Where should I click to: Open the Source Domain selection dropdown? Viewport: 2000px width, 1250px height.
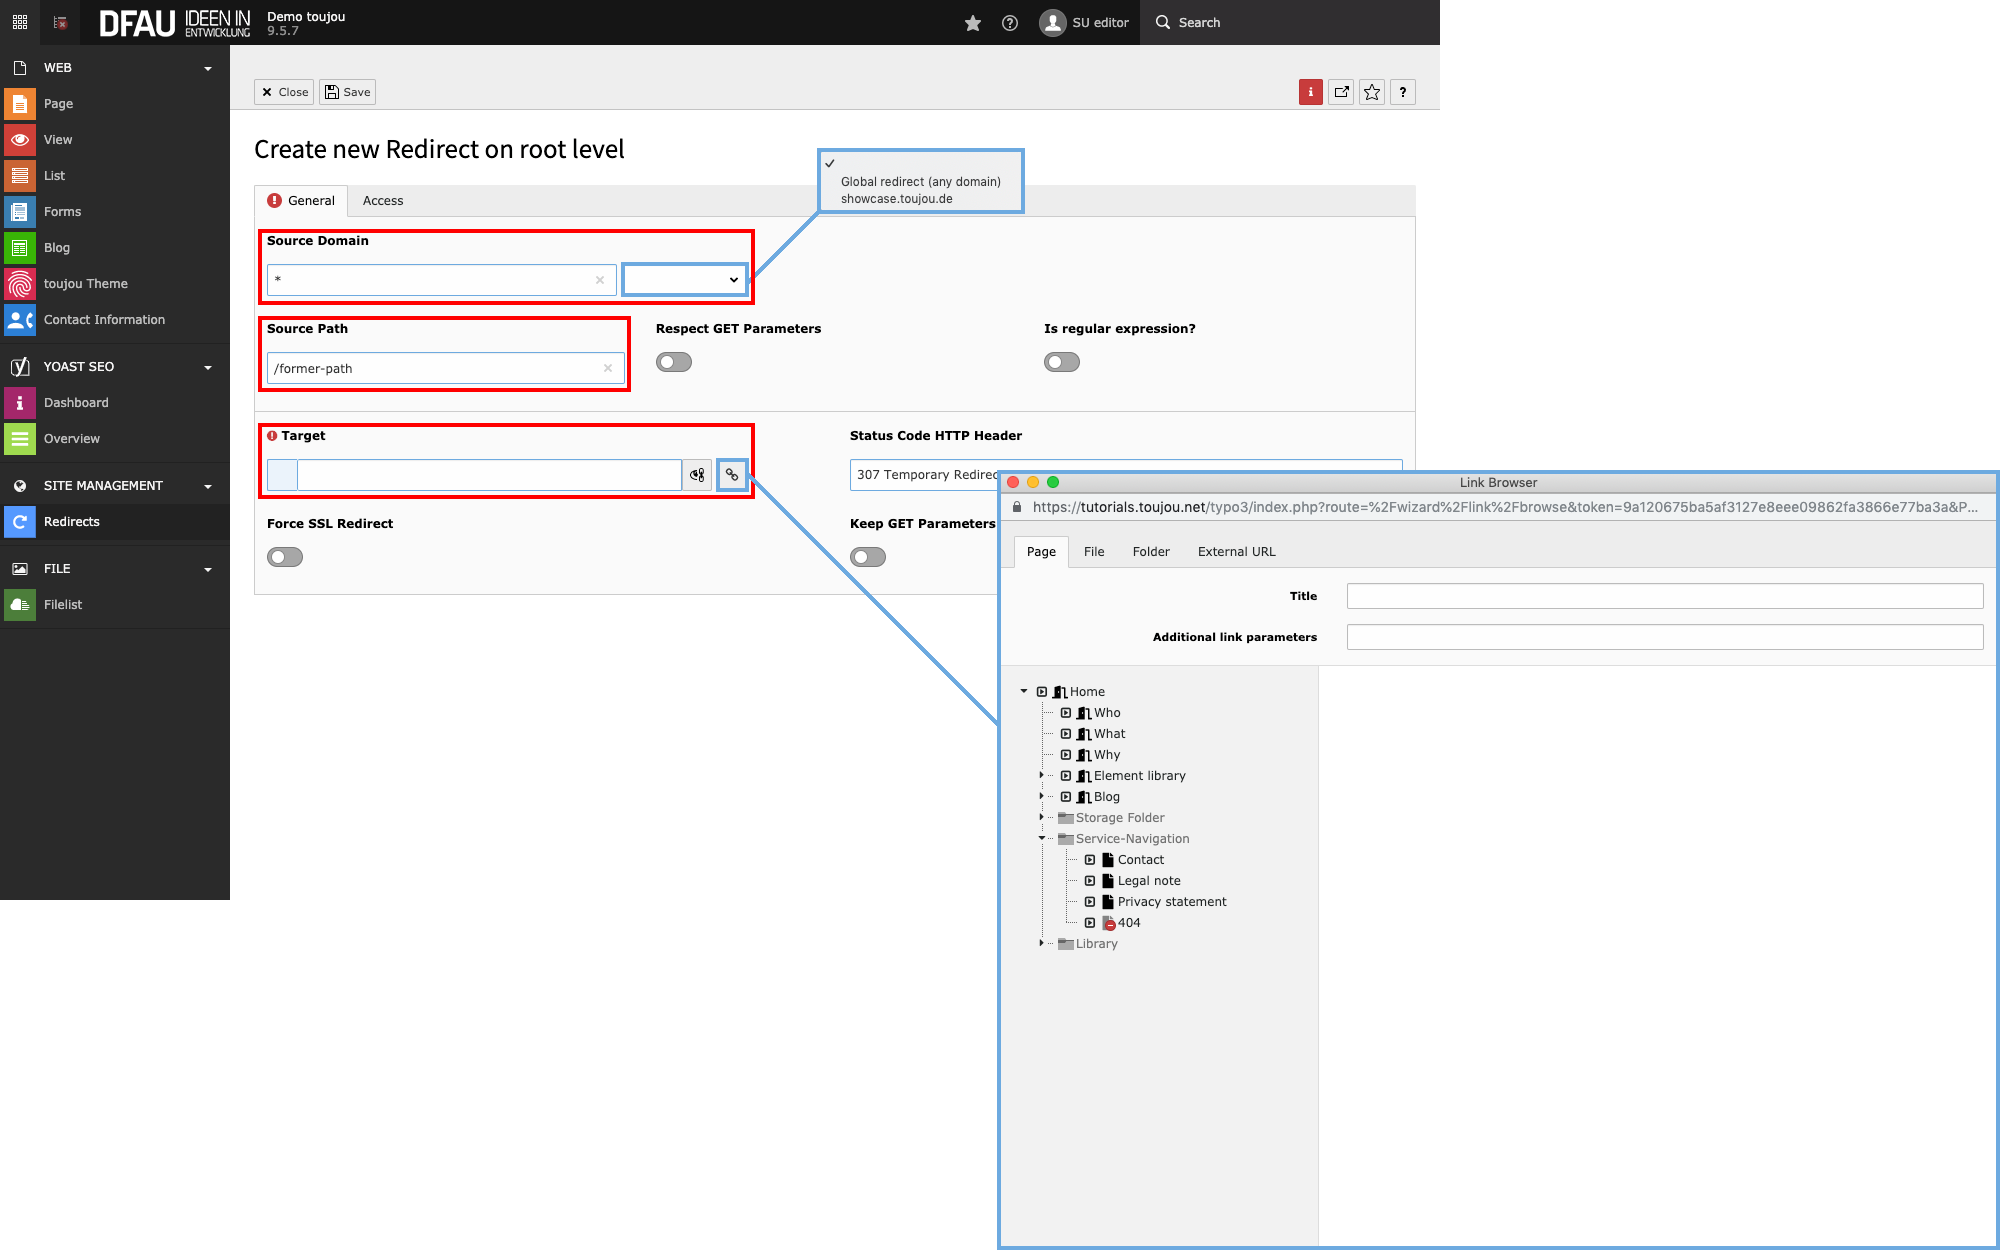[685, 279]
